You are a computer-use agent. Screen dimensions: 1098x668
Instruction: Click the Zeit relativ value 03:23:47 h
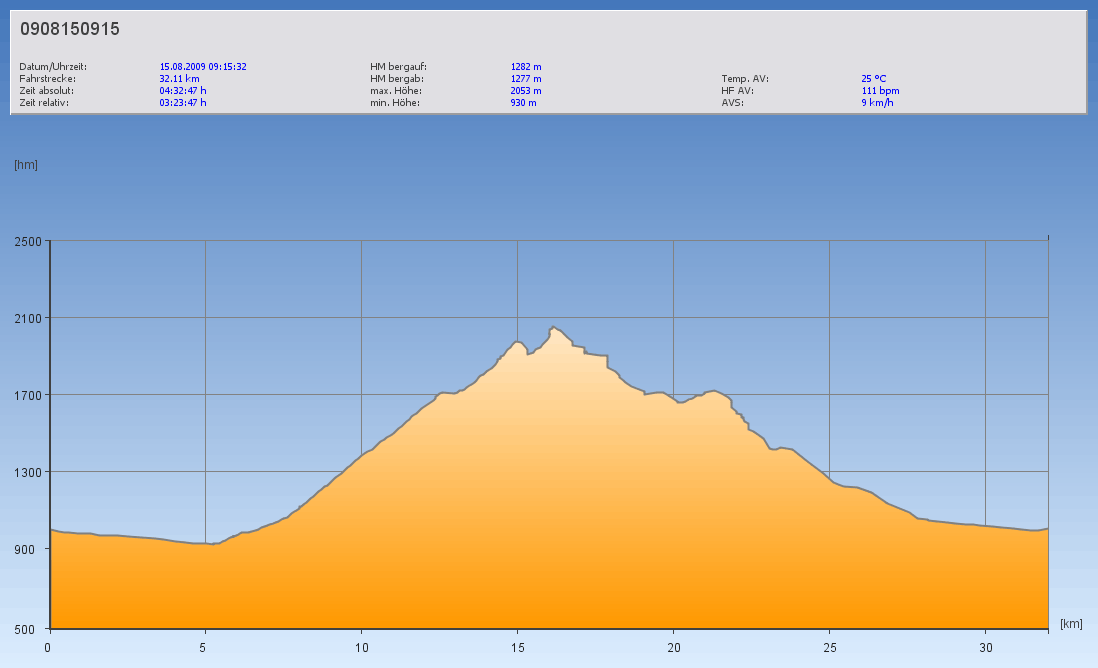[x=183, y=102]
